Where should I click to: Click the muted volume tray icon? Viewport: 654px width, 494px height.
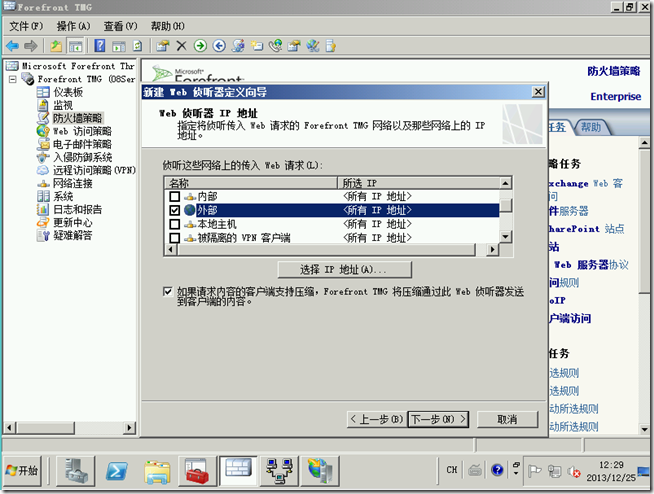[574, 471]
